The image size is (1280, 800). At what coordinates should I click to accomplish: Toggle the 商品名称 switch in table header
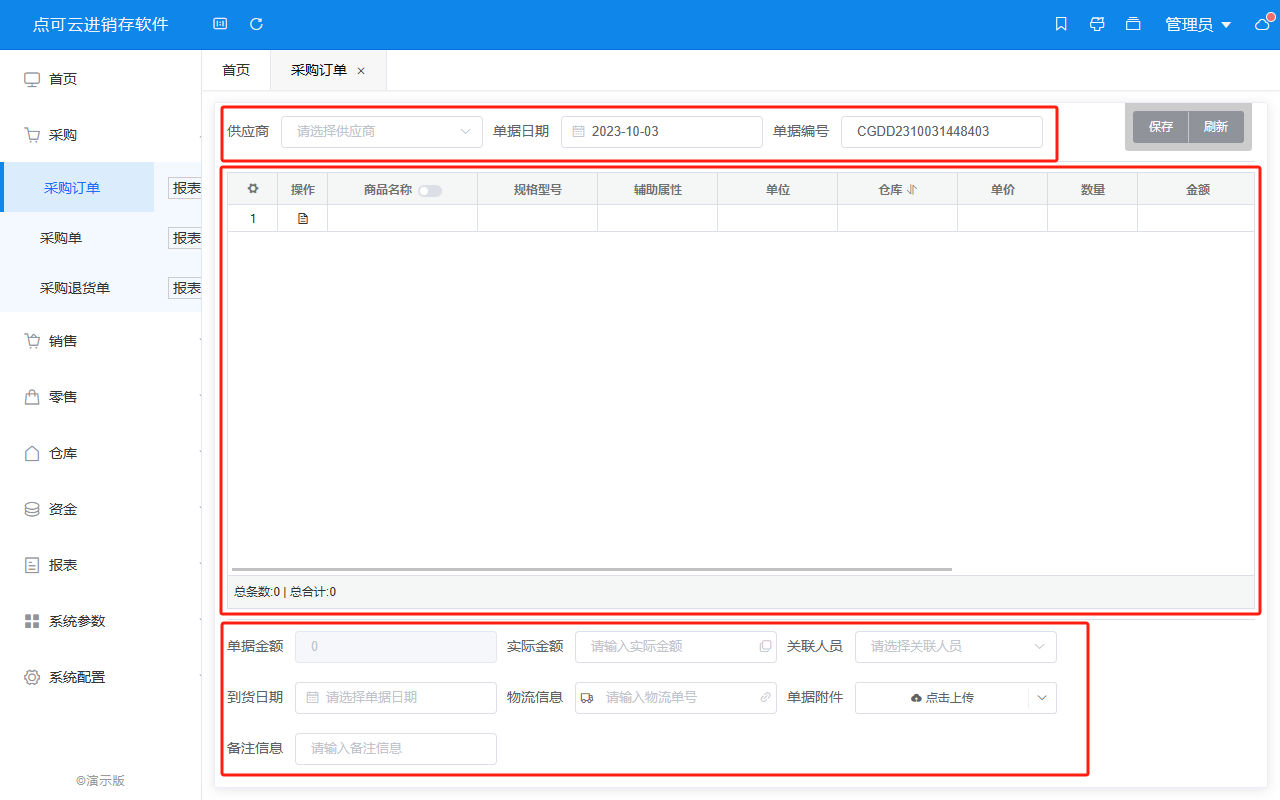coord(430,190)
